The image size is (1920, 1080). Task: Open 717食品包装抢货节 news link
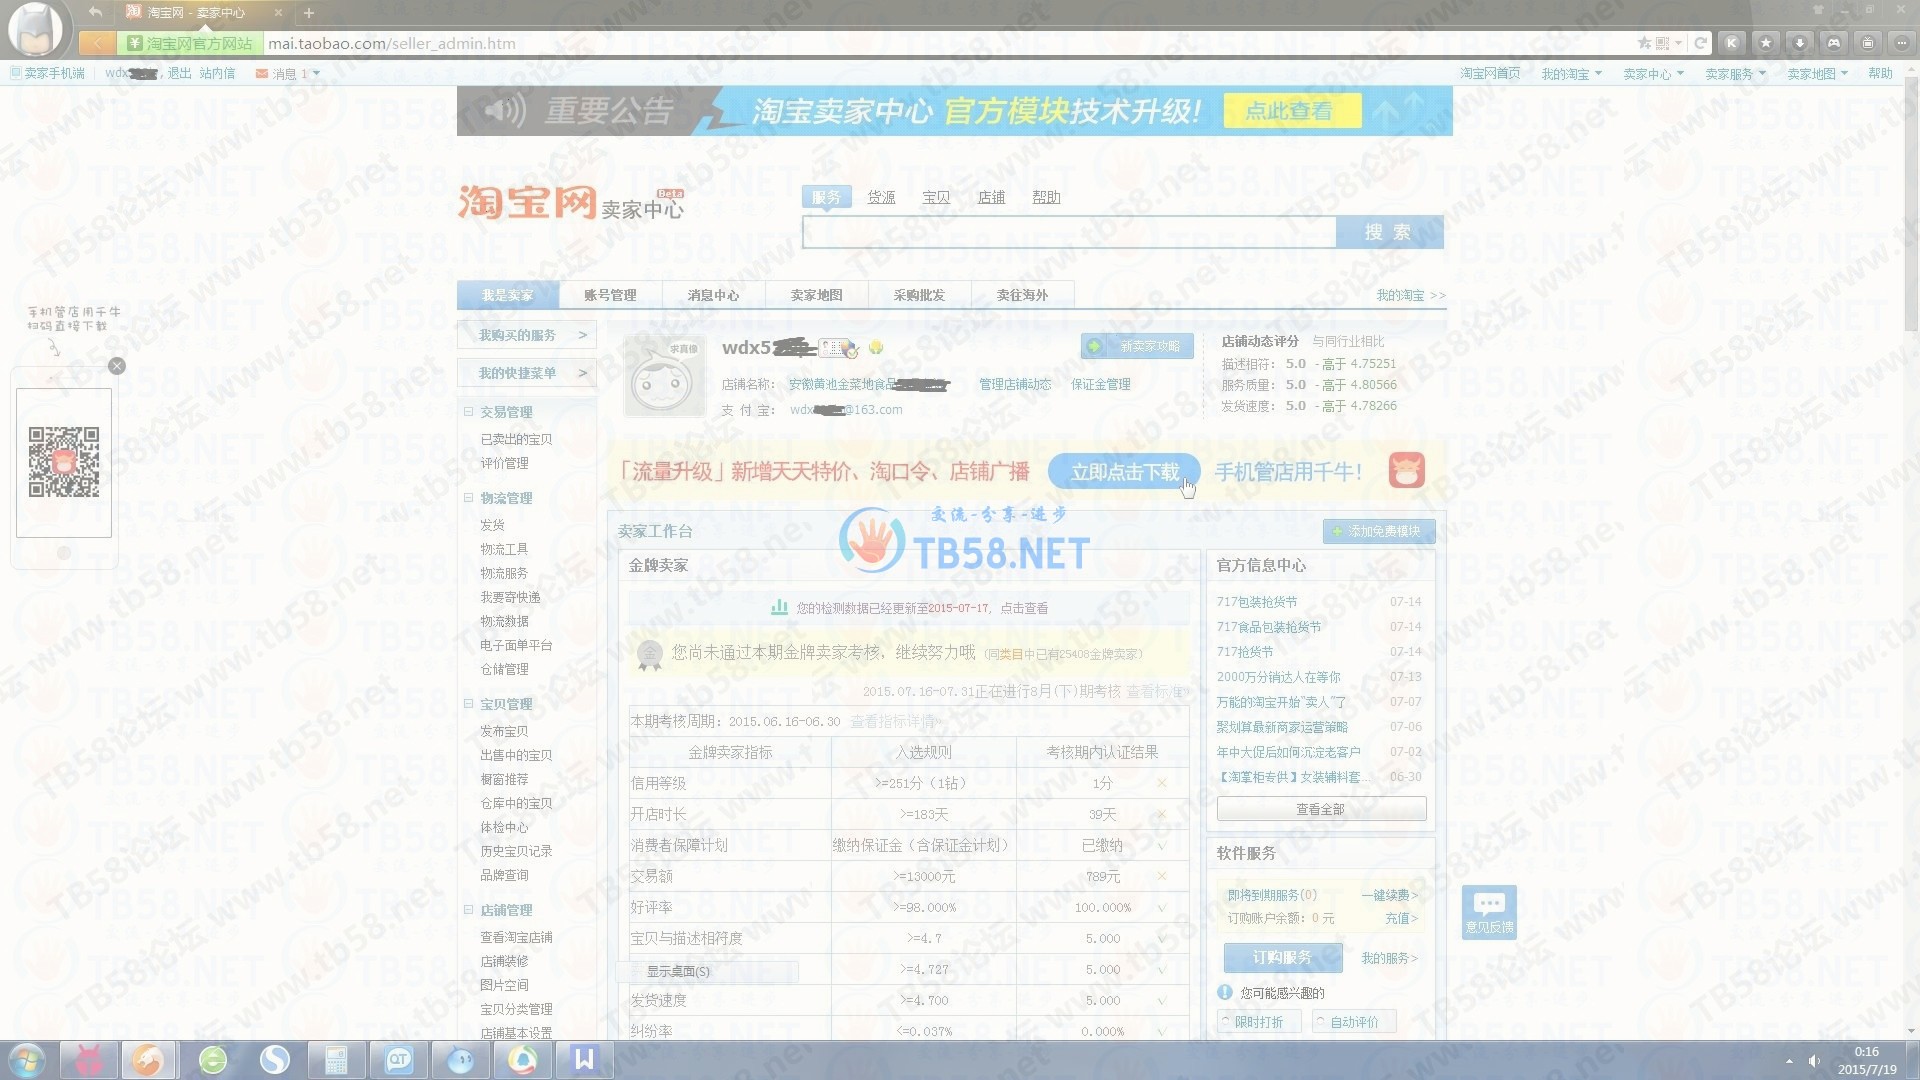pyautogui.click(x=1269, y=627)
